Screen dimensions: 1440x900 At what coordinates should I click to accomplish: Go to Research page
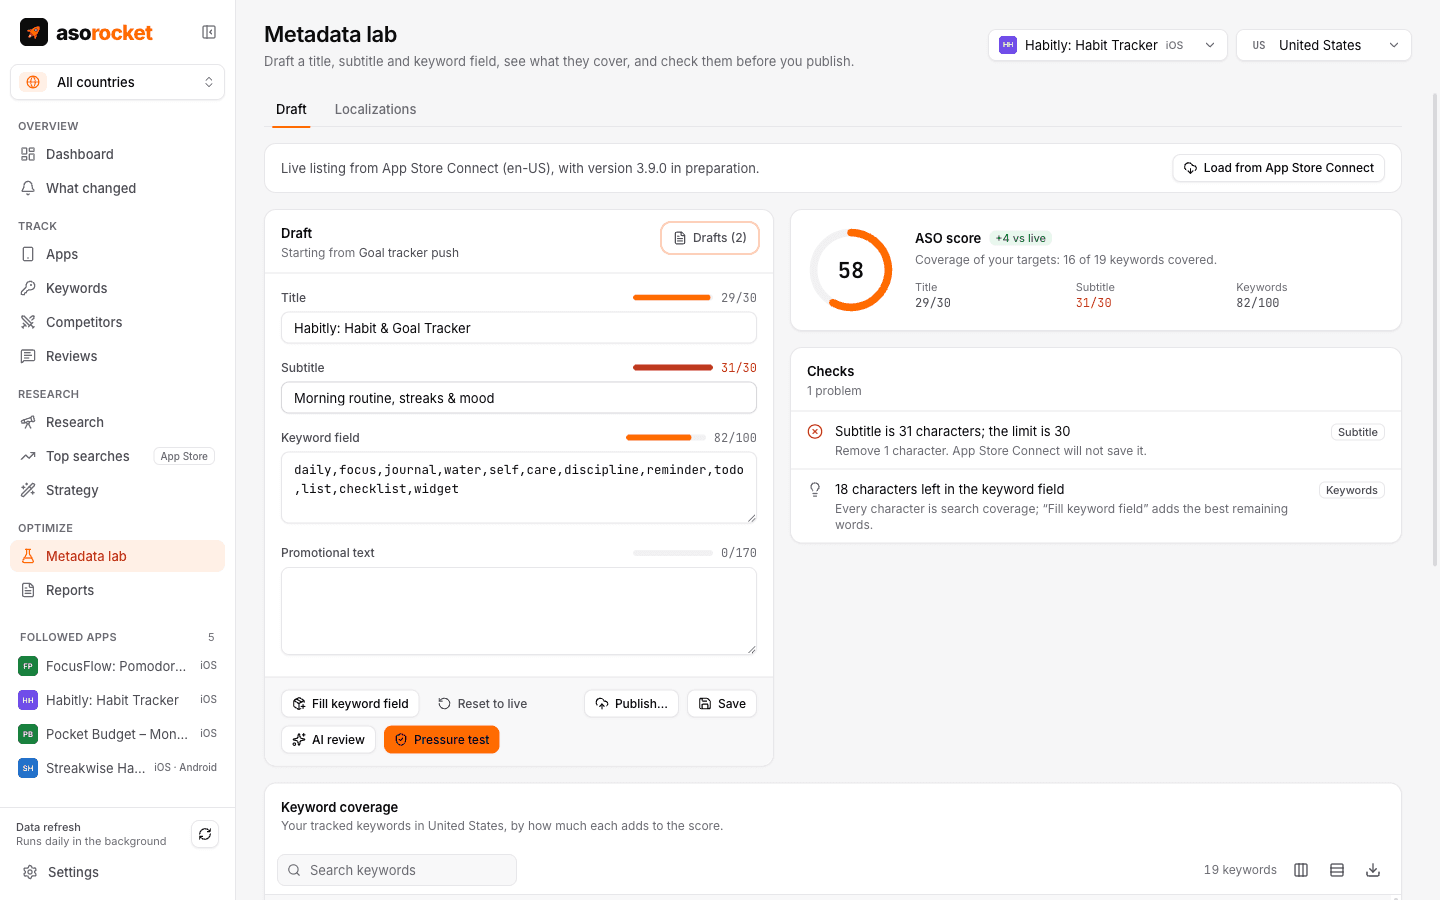117,422
